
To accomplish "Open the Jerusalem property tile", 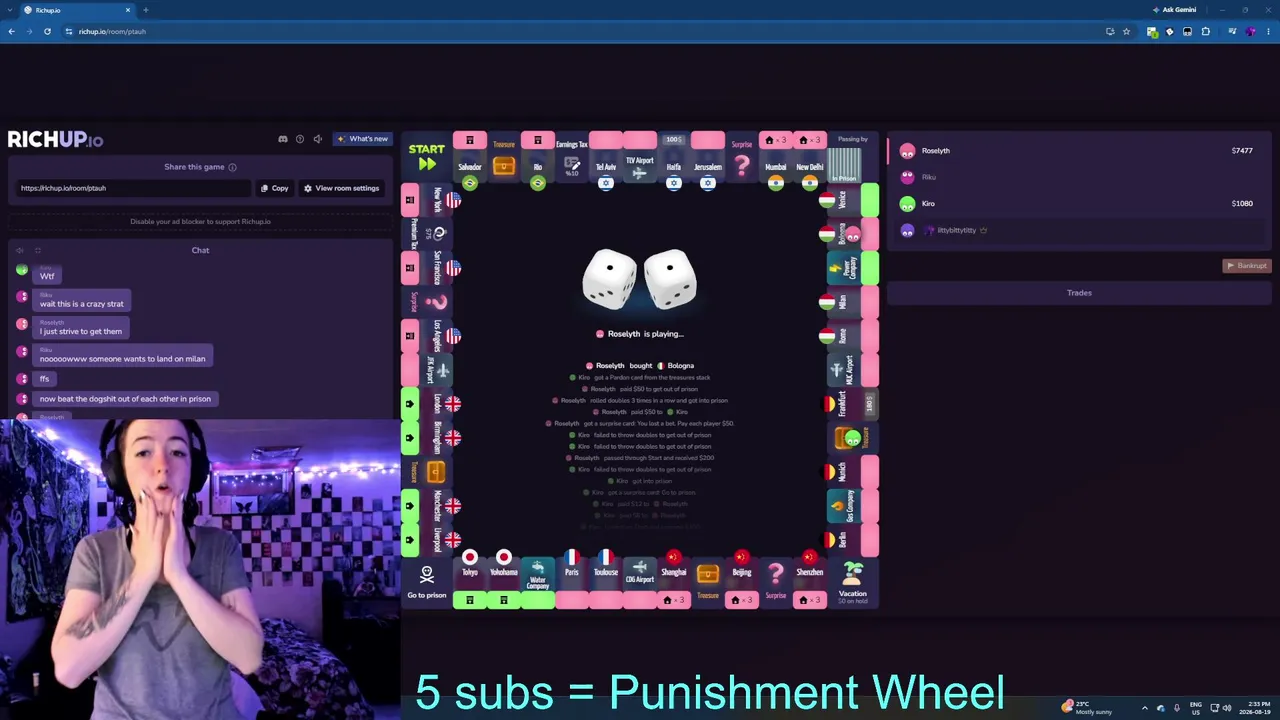I will (707, 158).
